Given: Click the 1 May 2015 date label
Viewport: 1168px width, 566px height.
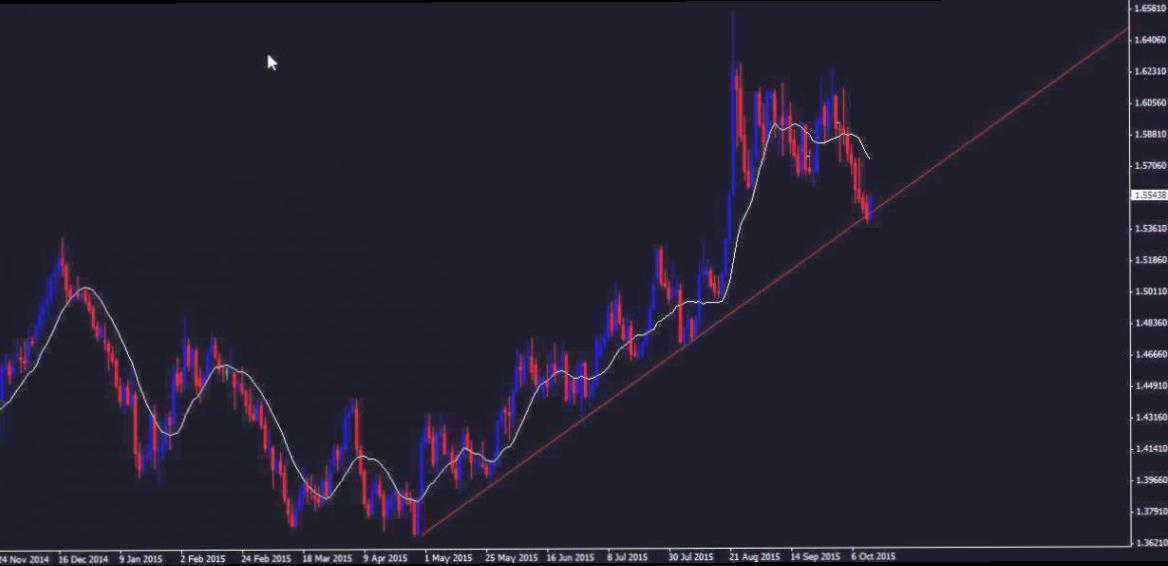Looking at the screenshot, I should (x=448, y=558).
